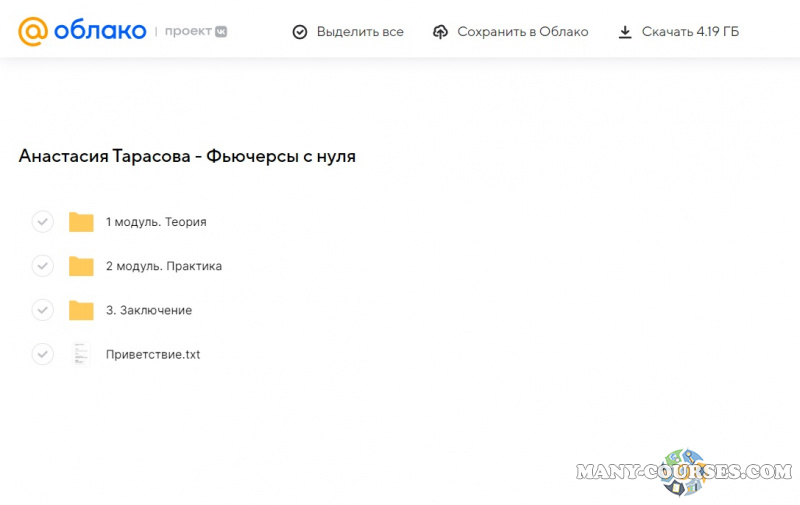800x505 pixels.
Task: Select the checkbox next to 3. Заключение
Action: pyautogui.click(x=42, y=310)
